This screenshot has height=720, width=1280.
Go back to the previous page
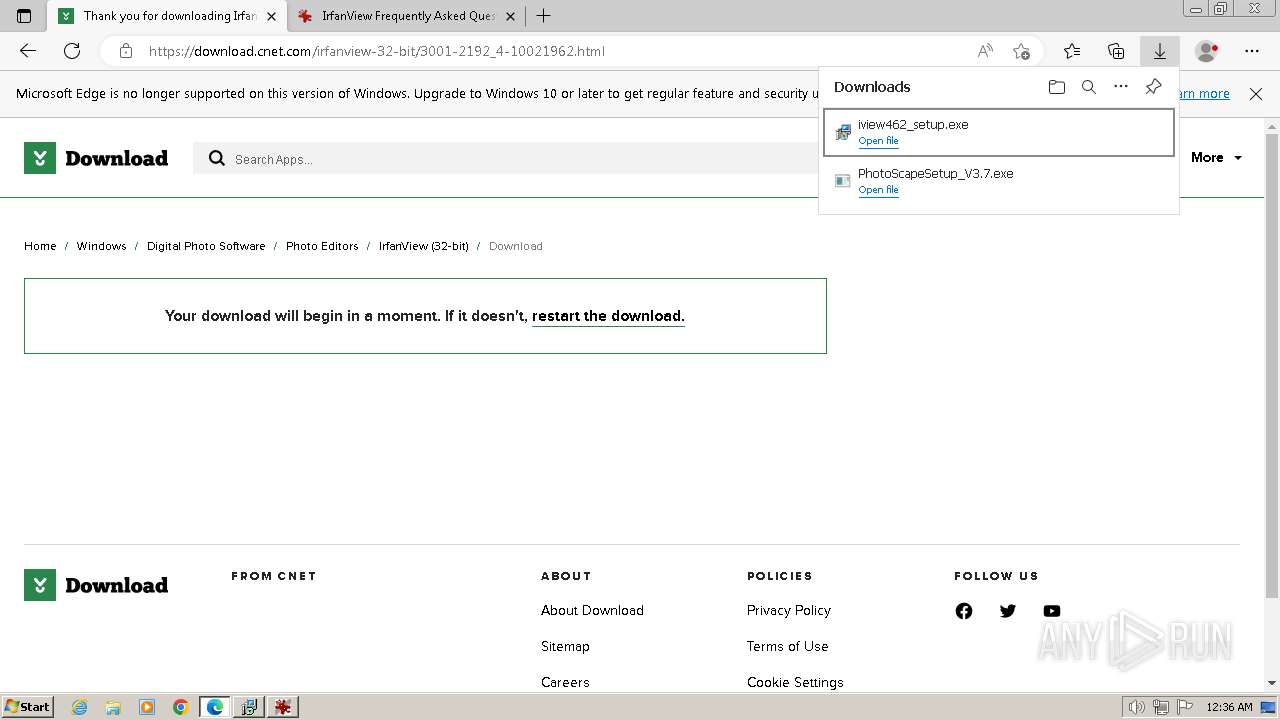28,51
